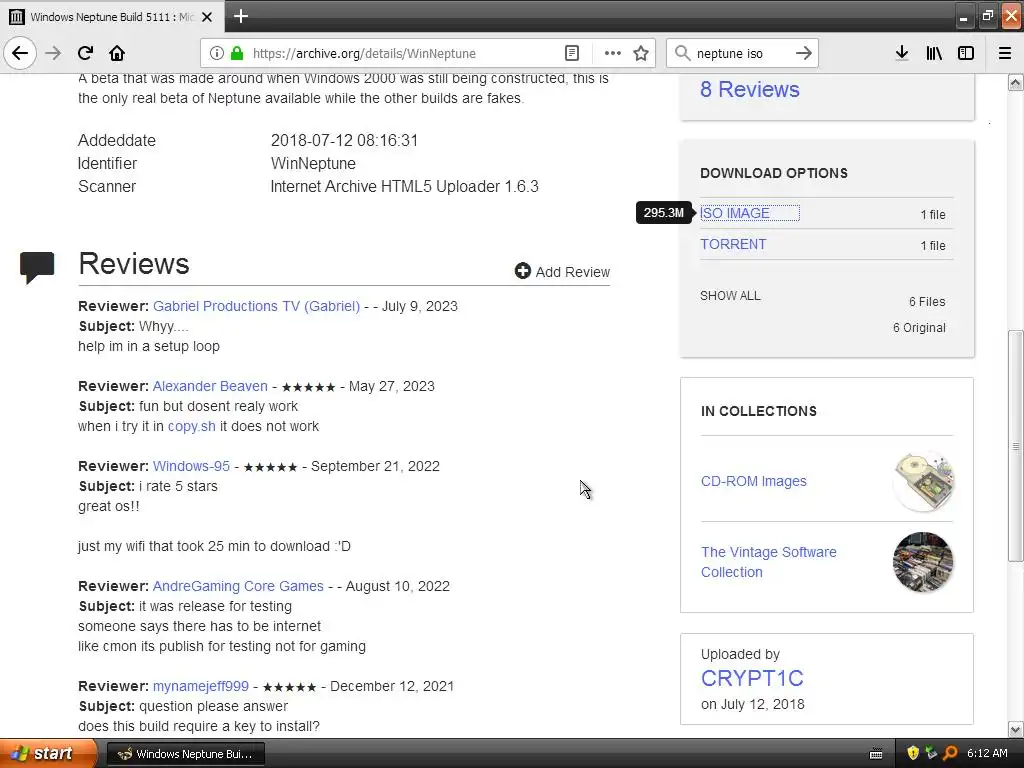Click SHOW ALL download files
Screen dimensions: 1024x768
pos(730,296)
